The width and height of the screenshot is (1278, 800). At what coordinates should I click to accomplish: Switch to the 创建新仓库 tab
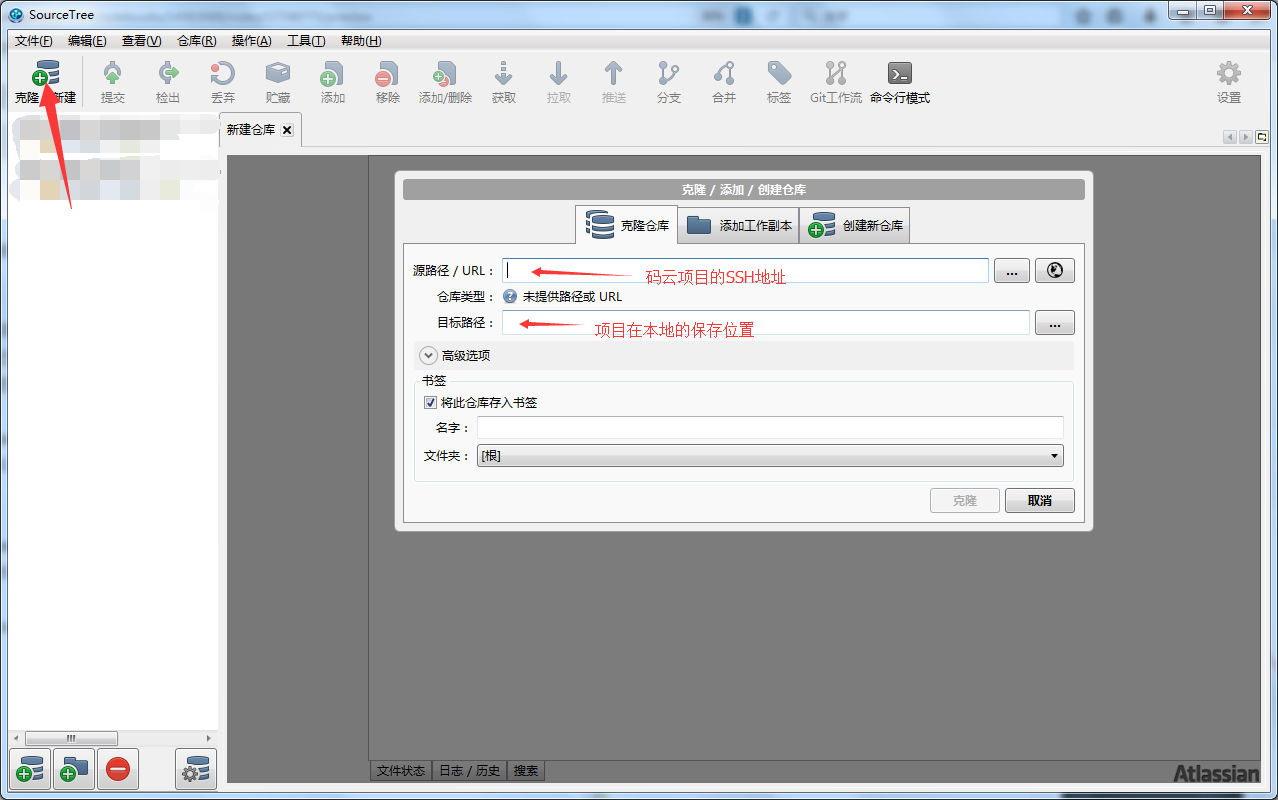pyautogui.click(x=855, y=225)
